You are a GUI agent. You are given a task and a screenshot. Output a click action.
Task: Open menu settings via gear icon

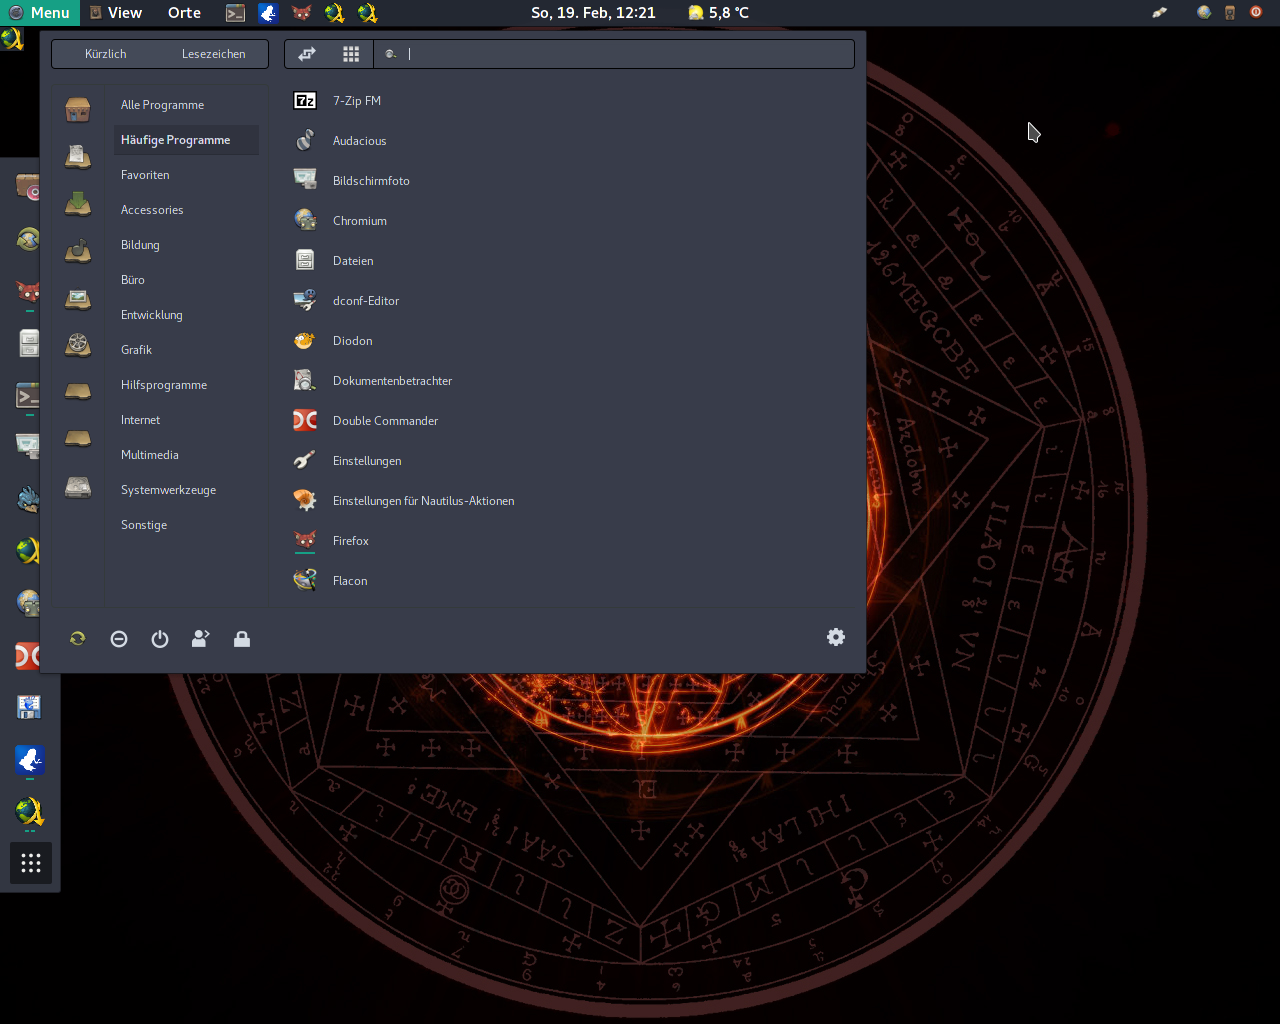(x=836, y=637)
